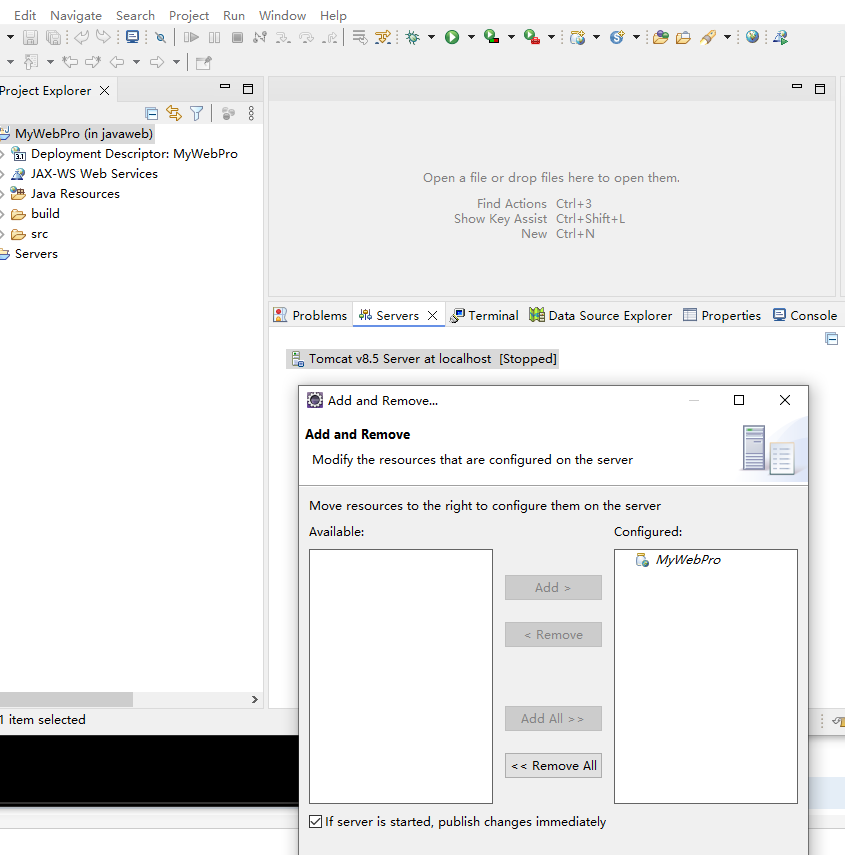
Task: Maximize the Project Explorer panel
Action: (x=248, y=89)
